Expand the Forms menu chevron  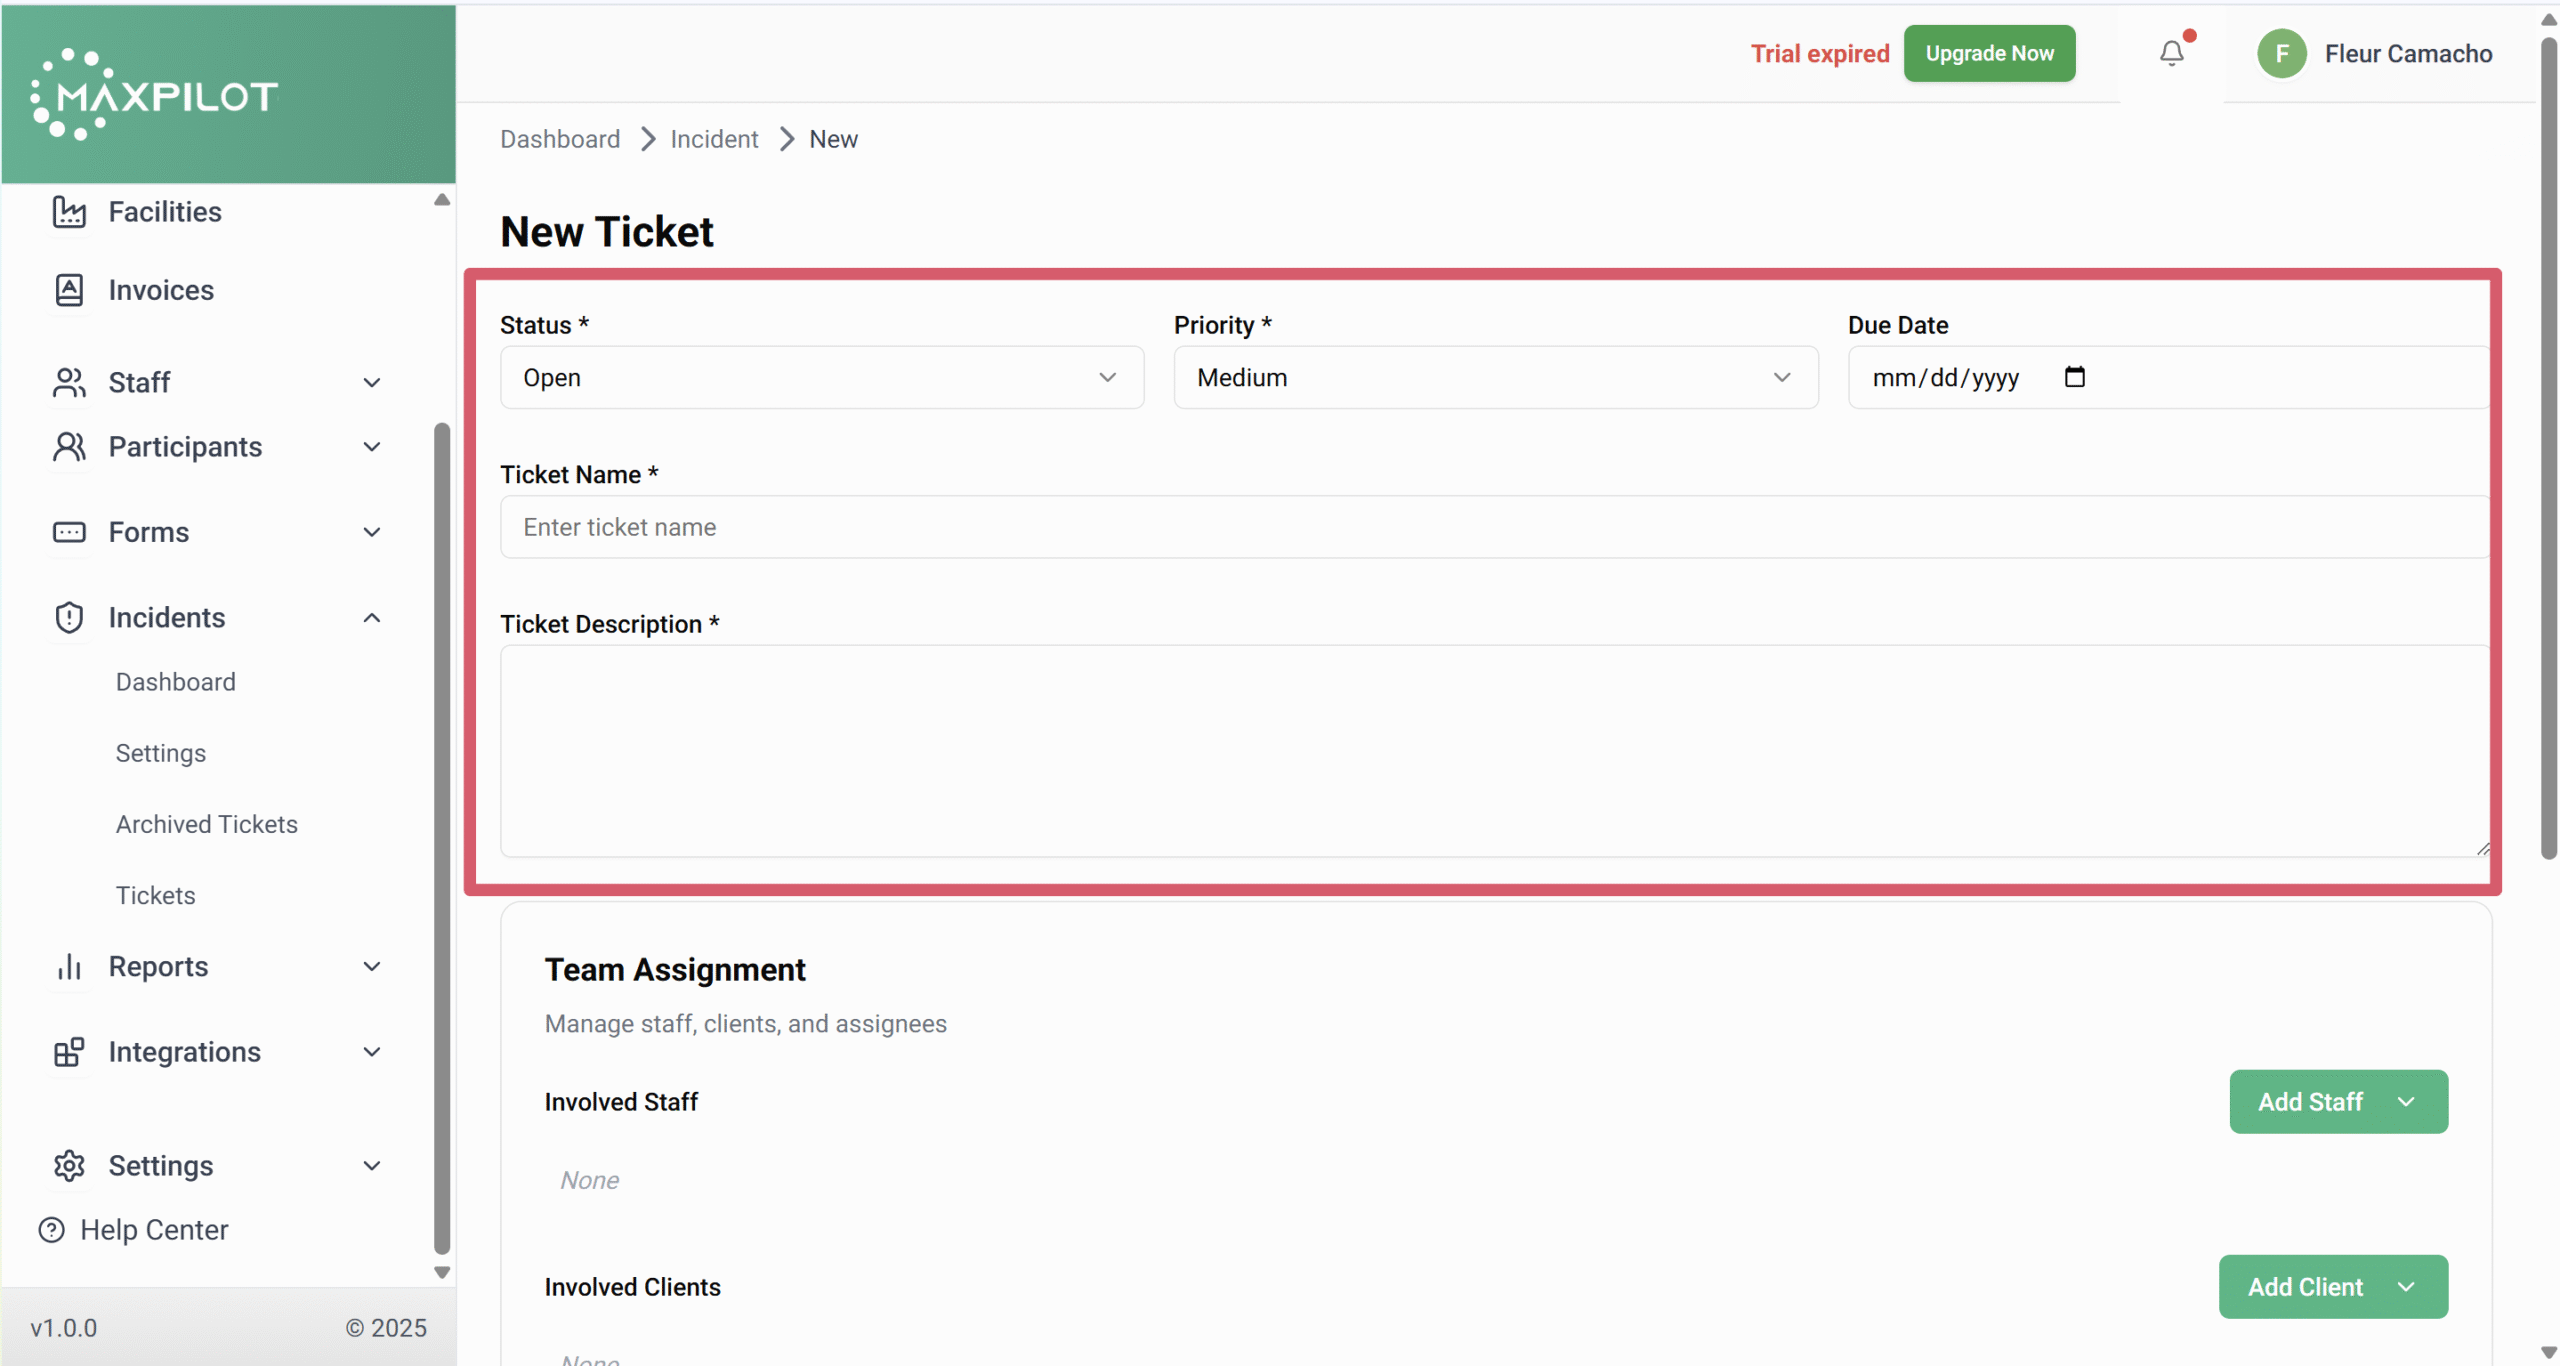[372, 532]
